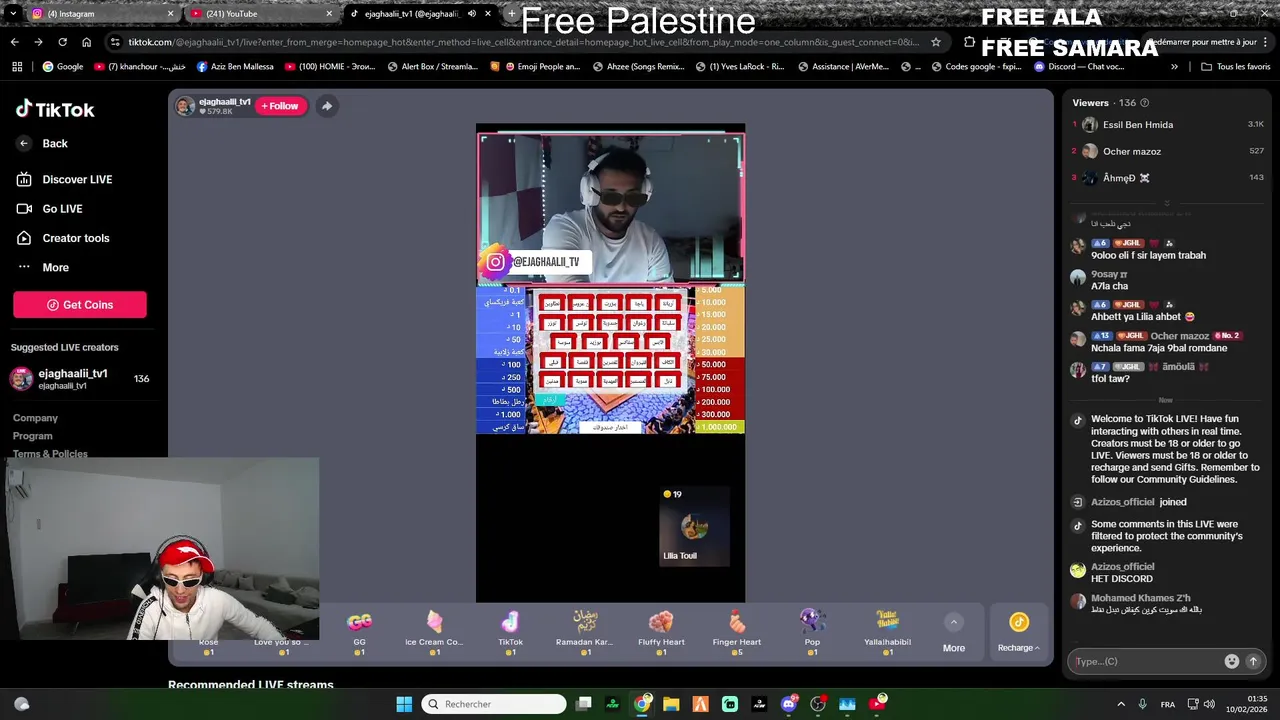
Task: Toggle microphone tray icon
Action: tap(1143, 704)
